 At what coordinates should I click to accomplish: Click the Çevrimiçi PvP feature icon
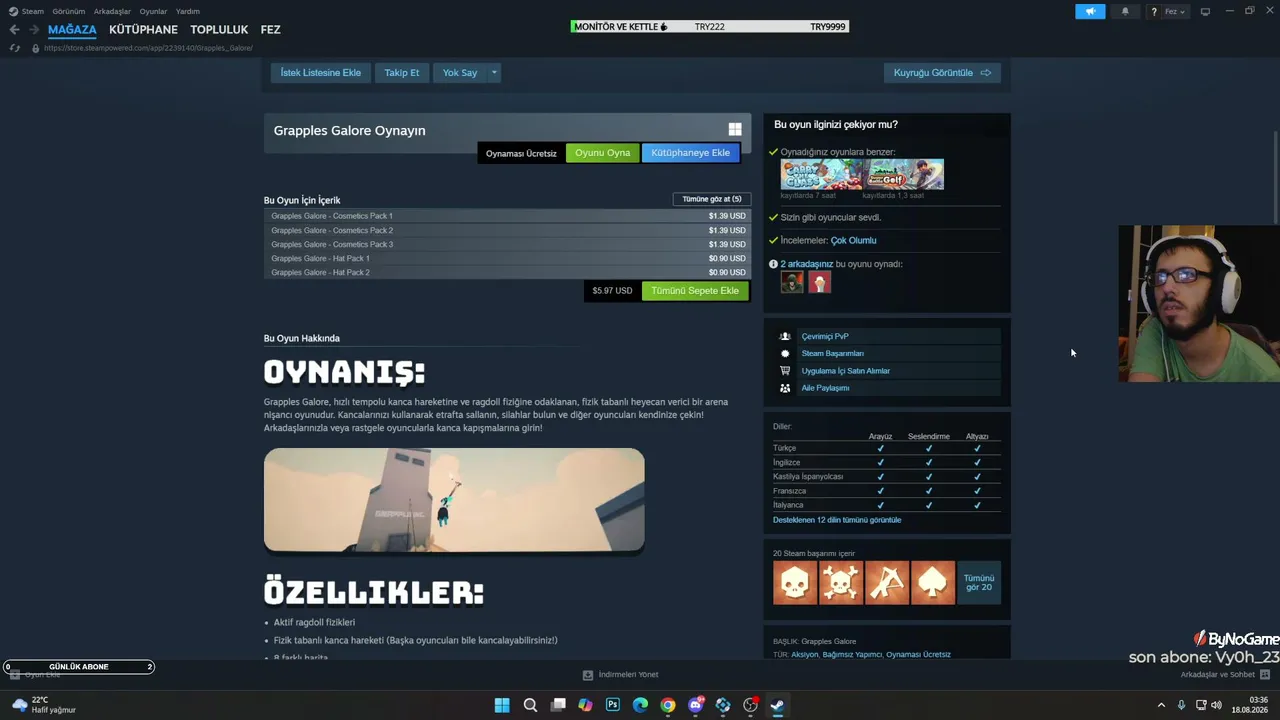pos(785,336)
